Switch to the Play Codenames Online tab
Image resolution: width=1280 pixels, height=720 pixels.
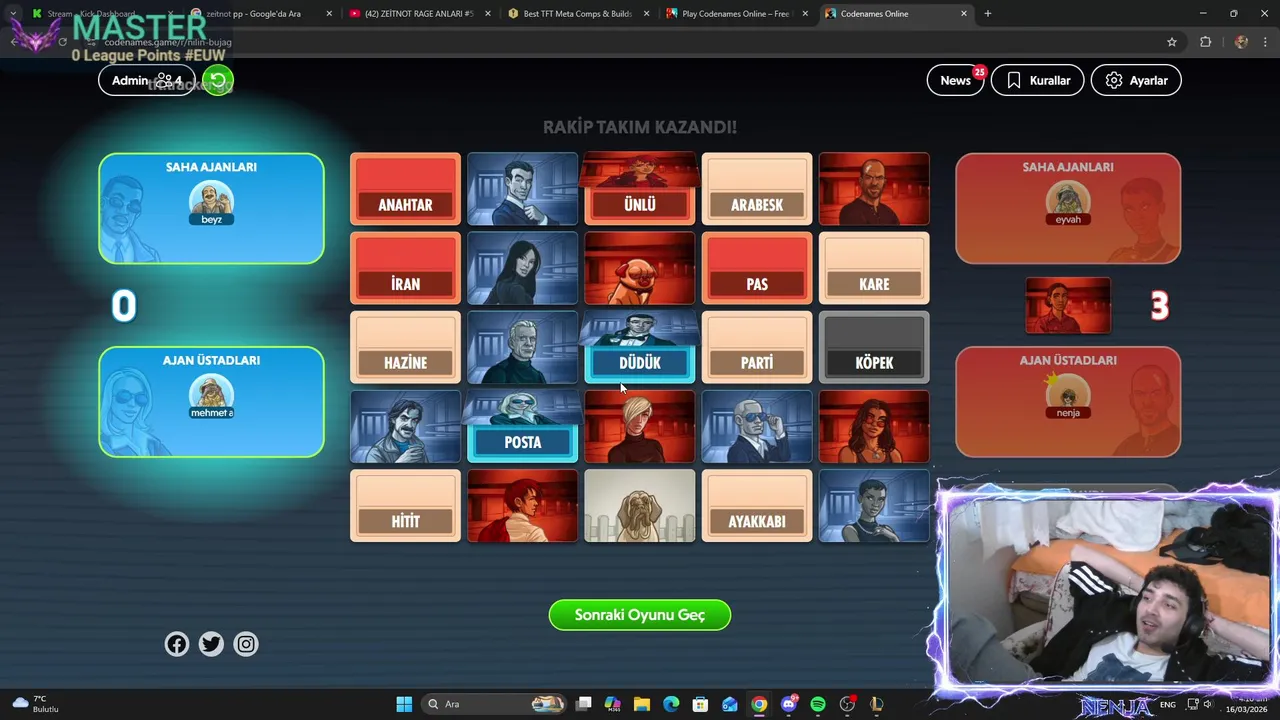[x=738, y=14]
